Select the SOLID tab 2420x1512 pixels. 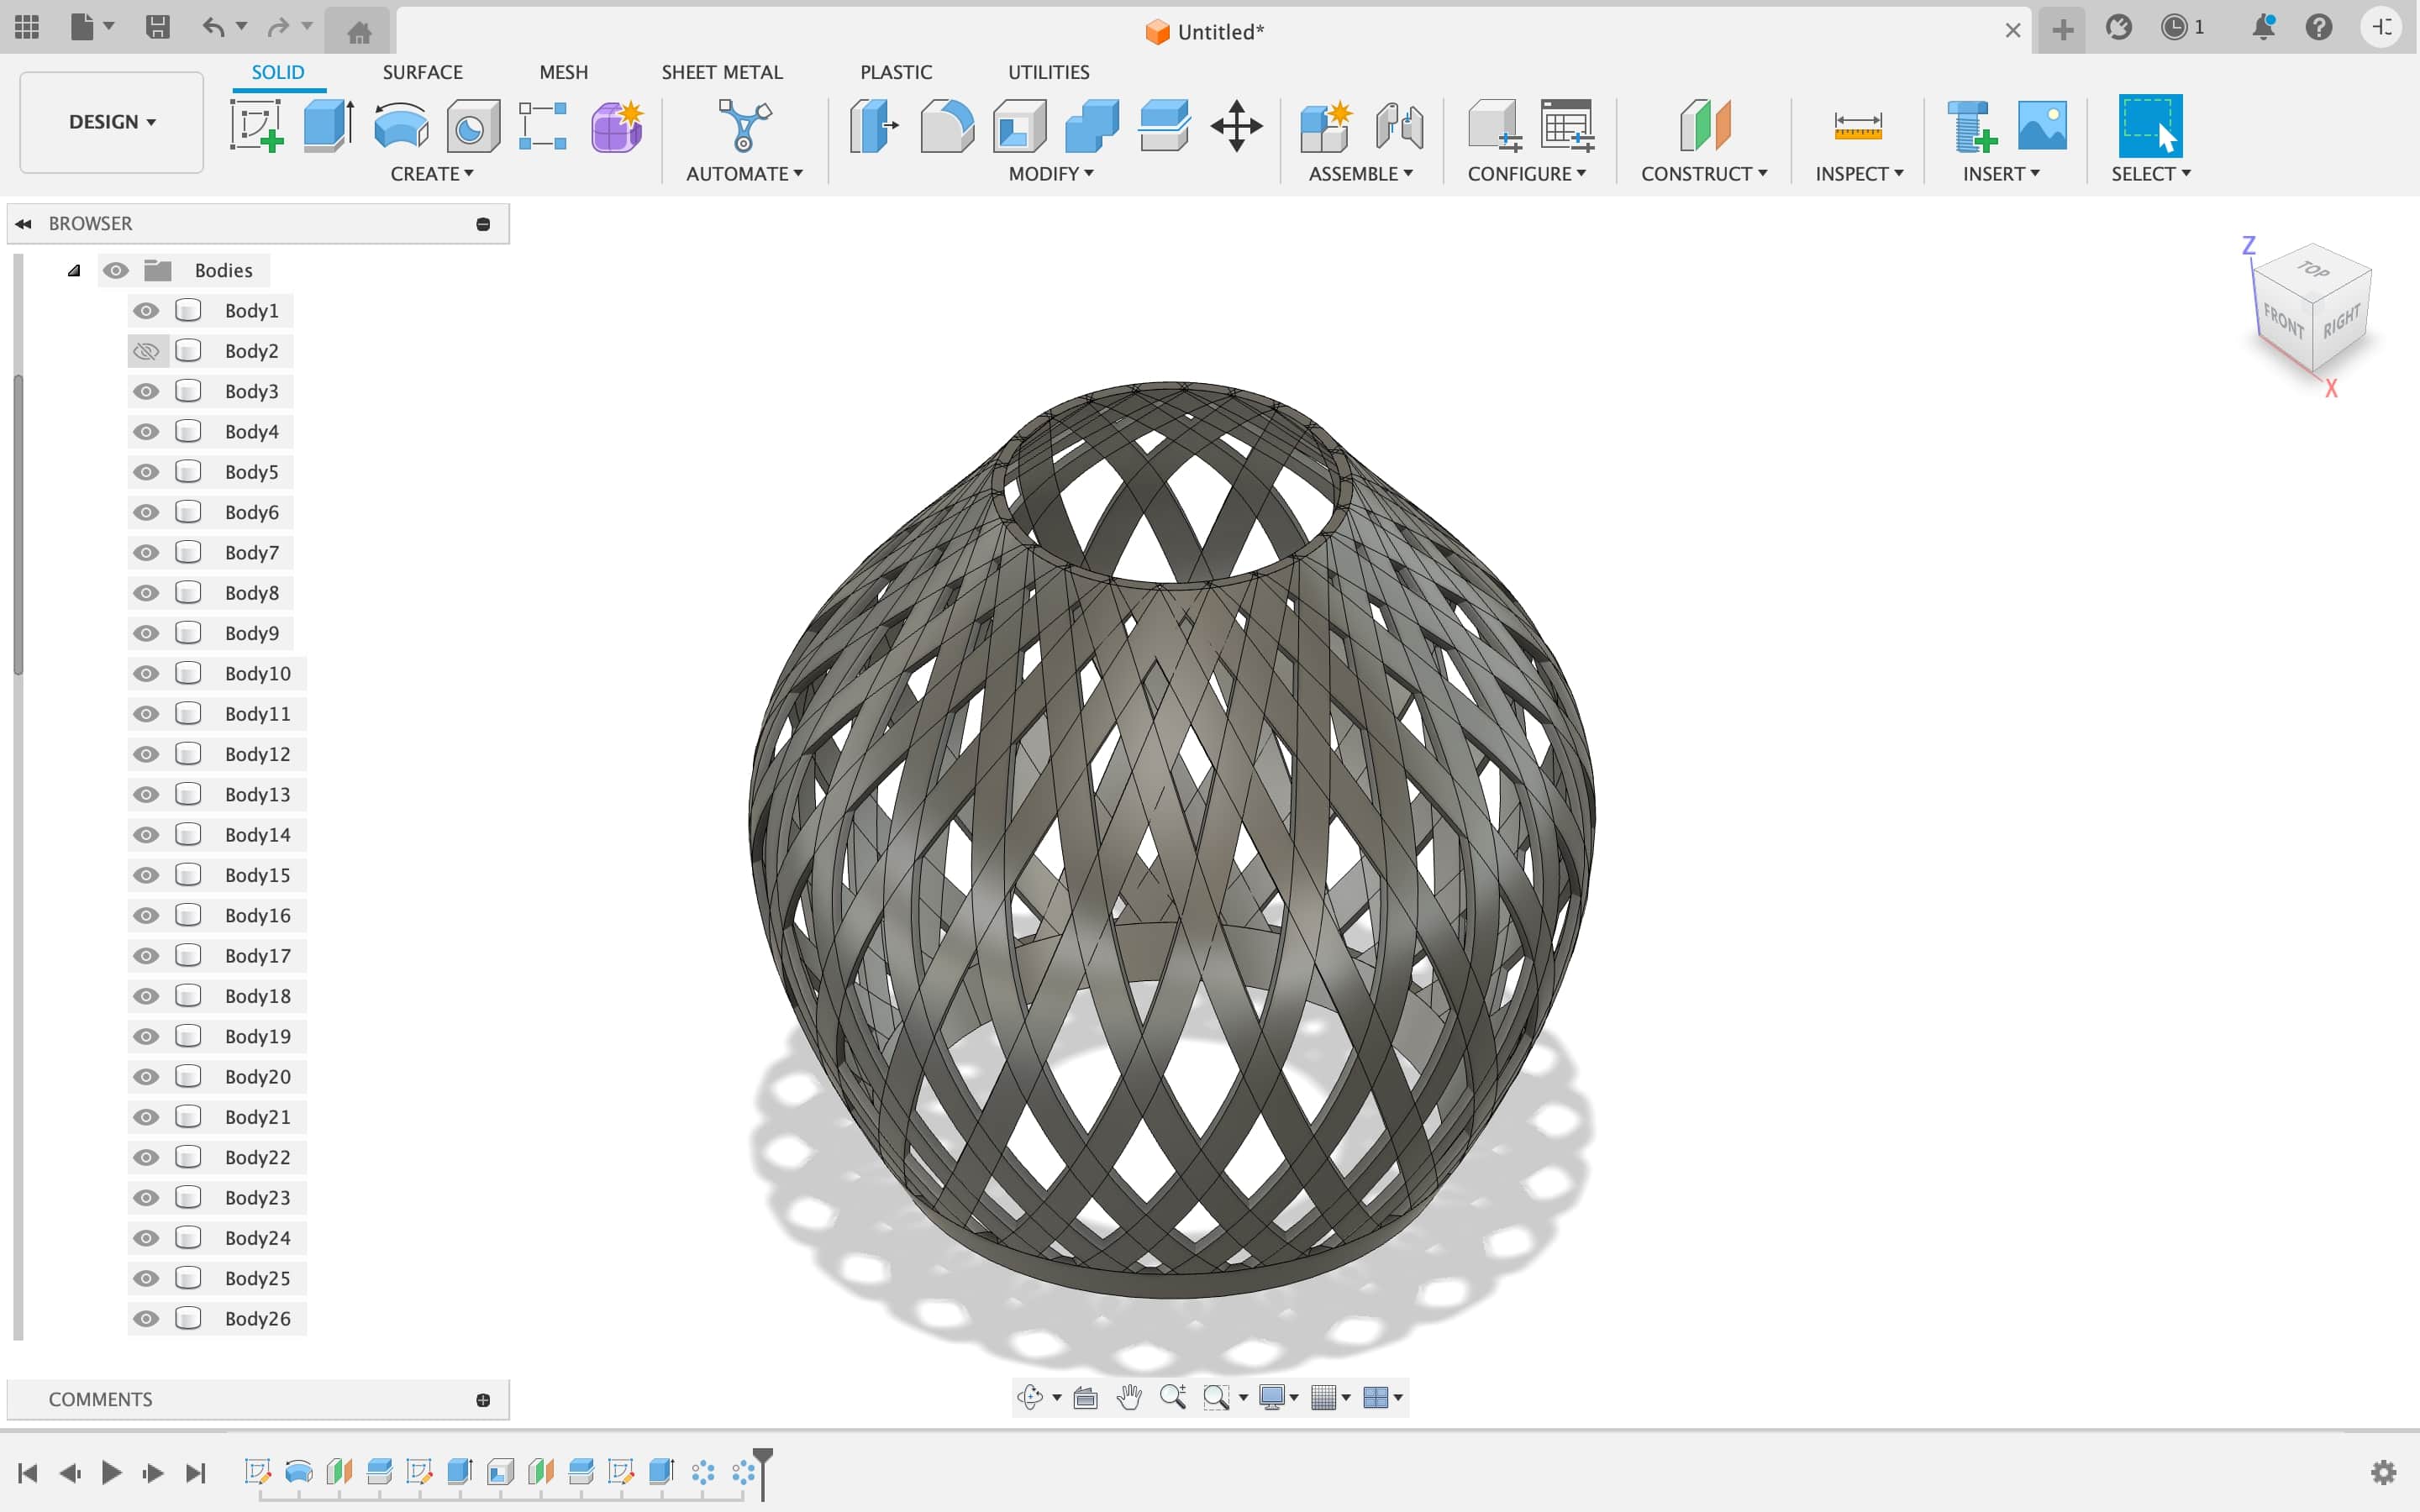point(278,72)
